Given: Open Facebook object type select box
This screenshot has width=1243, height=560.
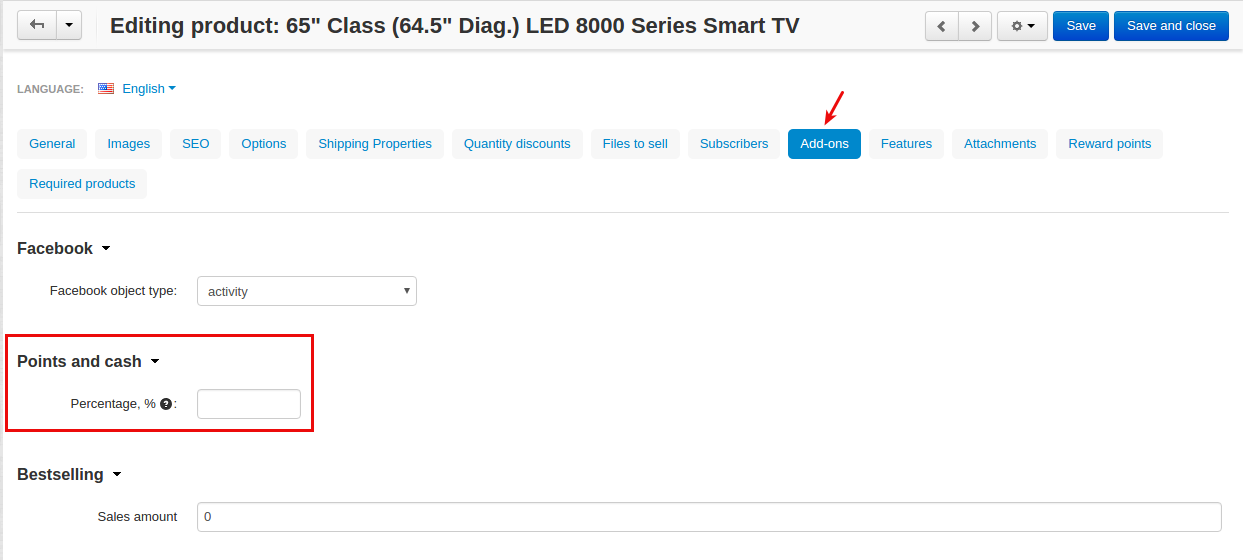Looking at the screenshot, I should (307, 291).
